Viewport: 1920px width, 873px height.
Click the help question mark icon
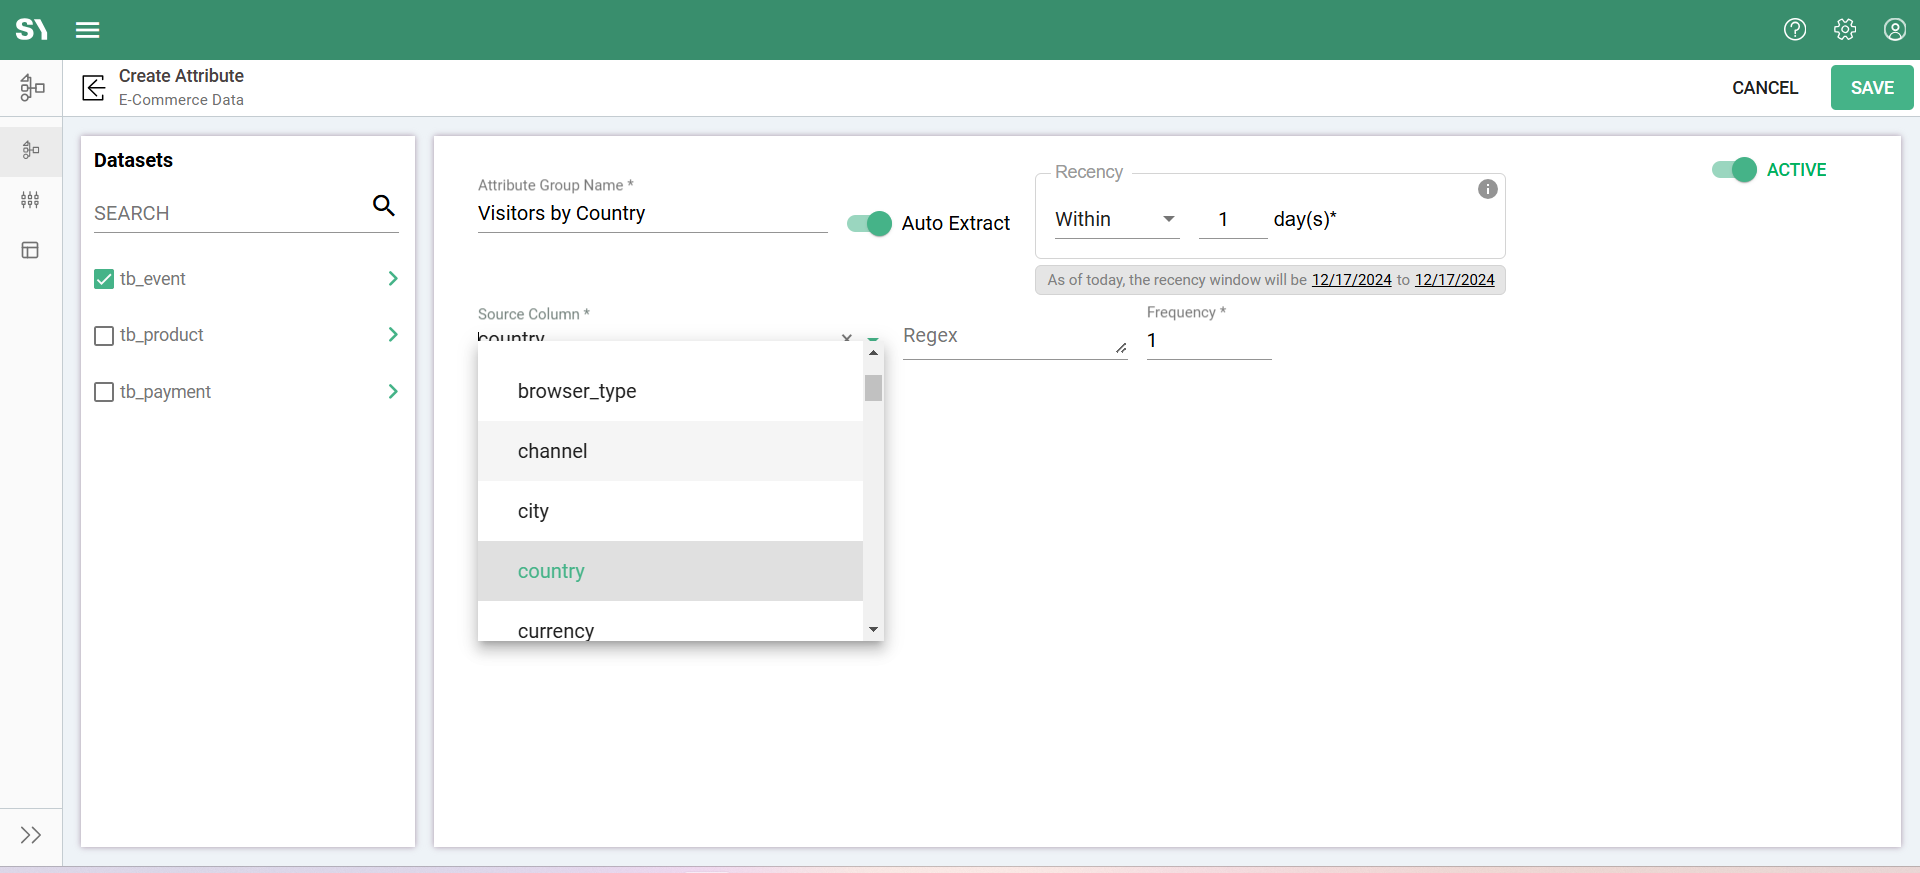click(1795, 30)
